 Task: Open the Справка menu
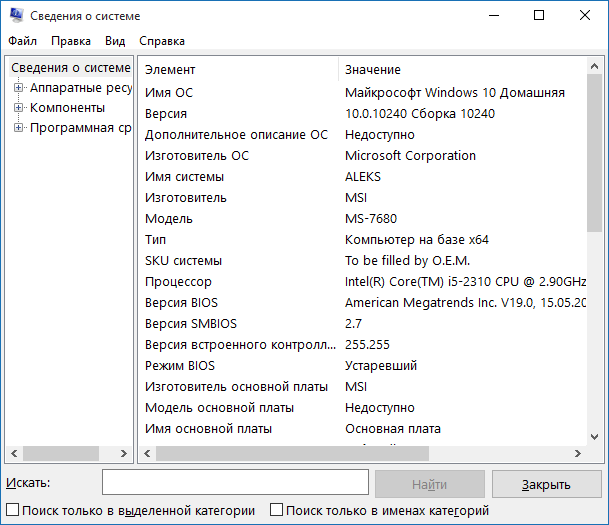pos(162,41)
